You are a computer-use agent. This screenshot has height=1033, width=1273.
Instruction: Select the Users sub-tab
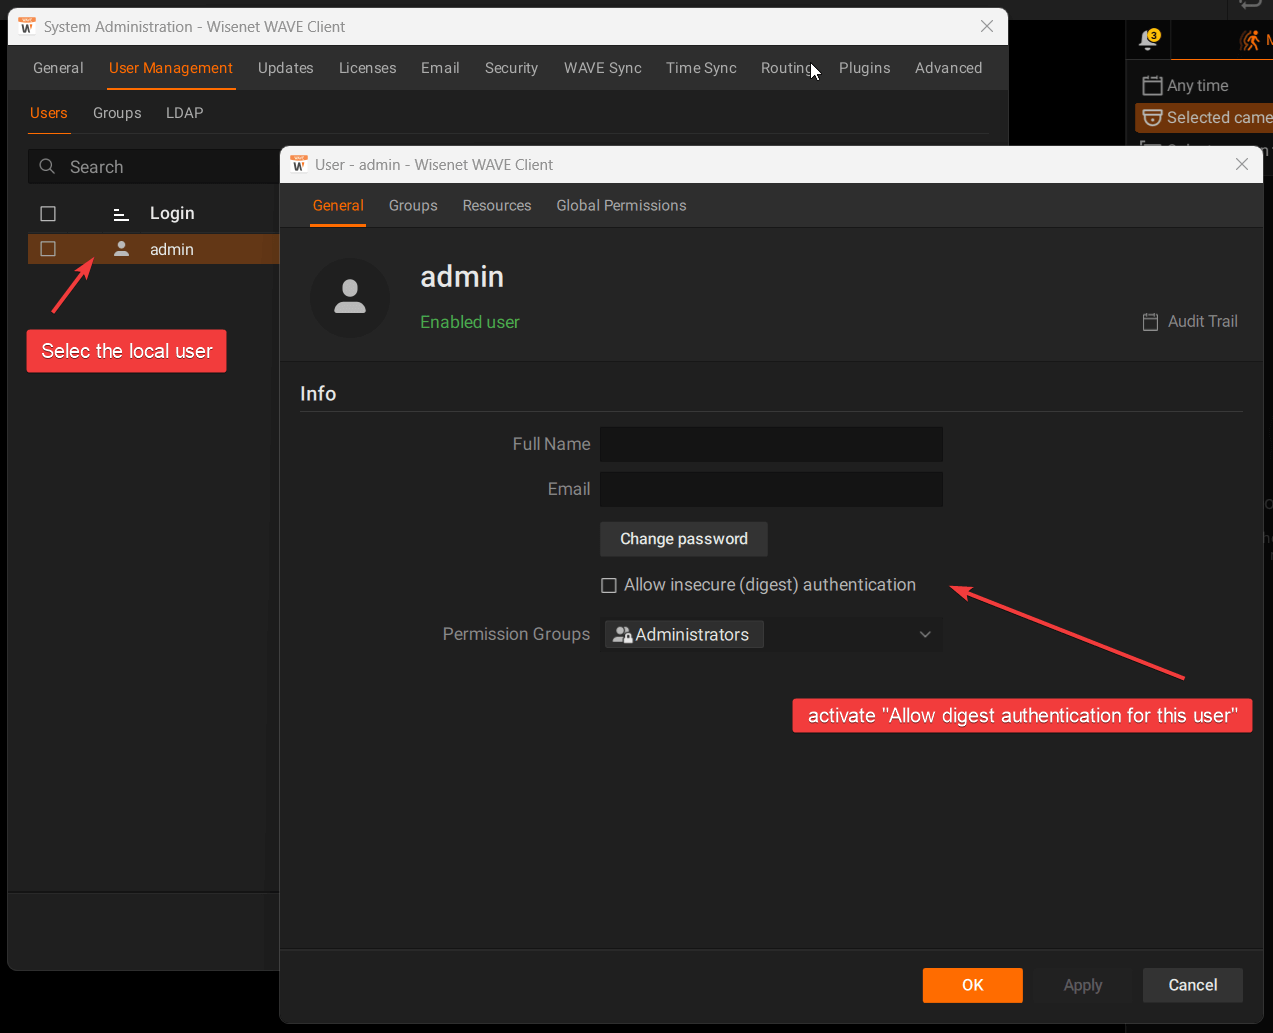[x=49, y=113]
